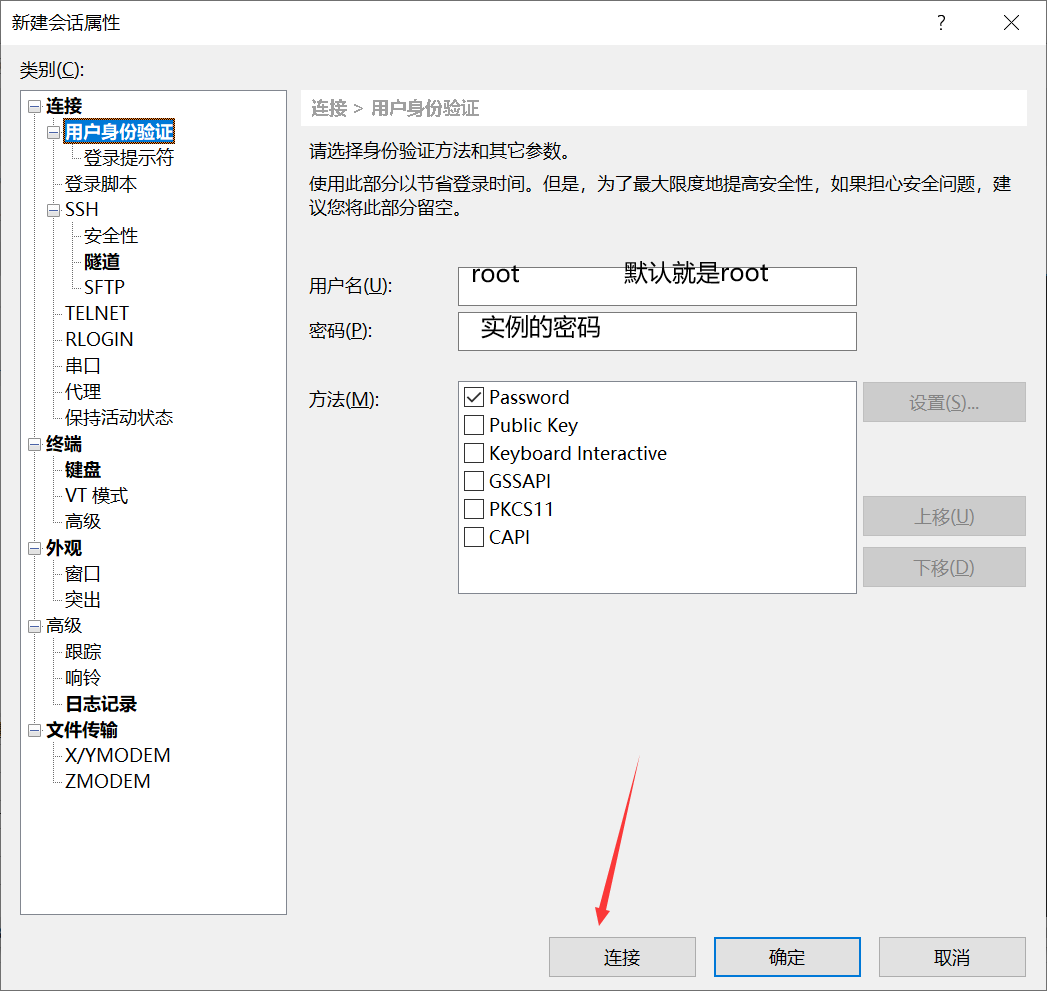Screen dimensions: 1047x991
Task: Open the help question mark icon
Action: [941, 23]
